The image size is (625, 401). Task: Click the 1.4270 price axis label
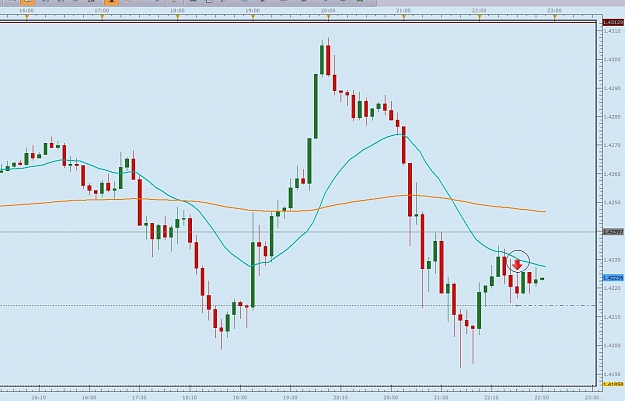point(612,145)
